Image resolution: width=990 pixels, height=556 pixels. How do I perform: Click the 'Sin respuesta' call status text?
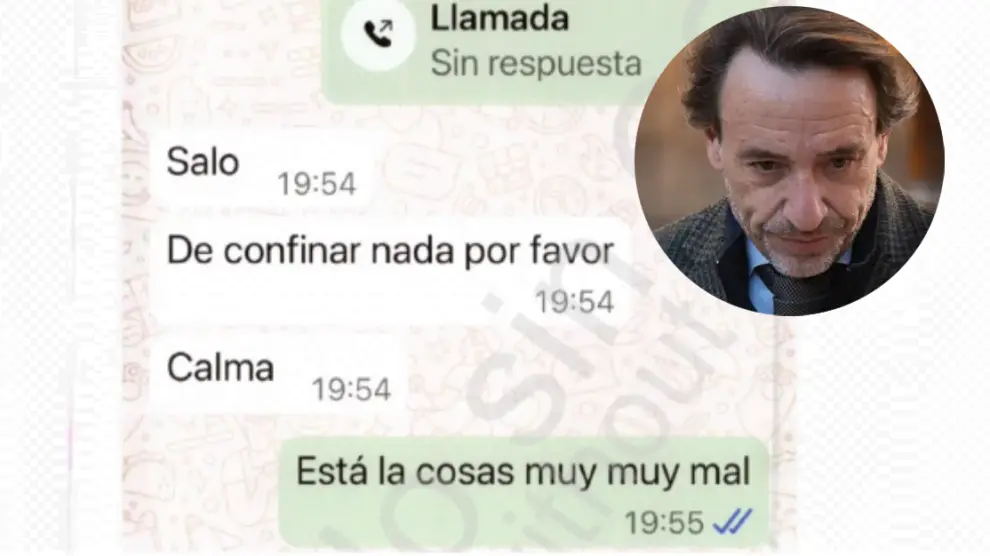[x=536, y=64]
